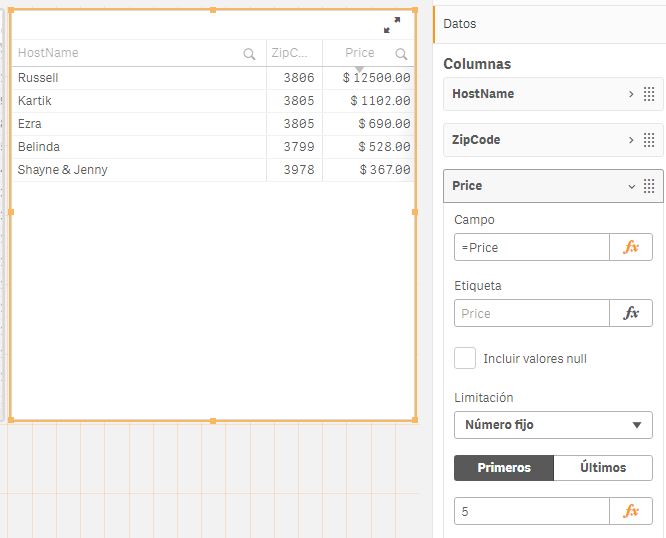The width and height of the screenshot is (666, 538).
Task: Grab the ZipCode column drag handle
Action: pos(649,140)
